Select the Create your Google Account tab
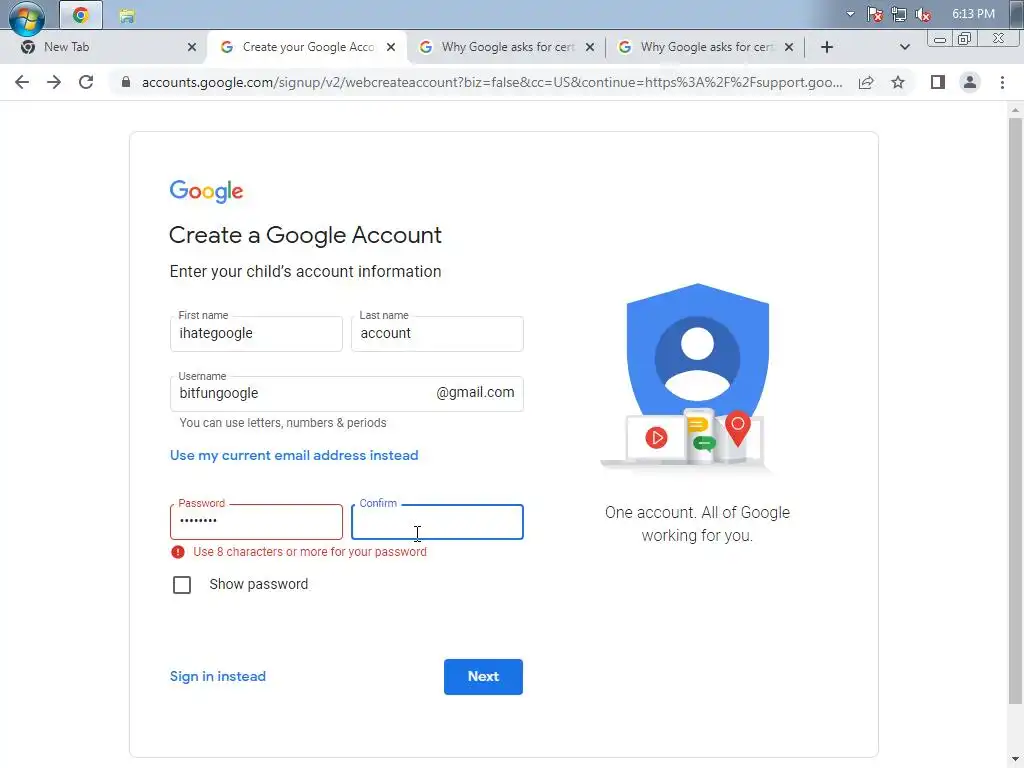The width and height of the screenshot is (1024, 768). coord(307,47)
